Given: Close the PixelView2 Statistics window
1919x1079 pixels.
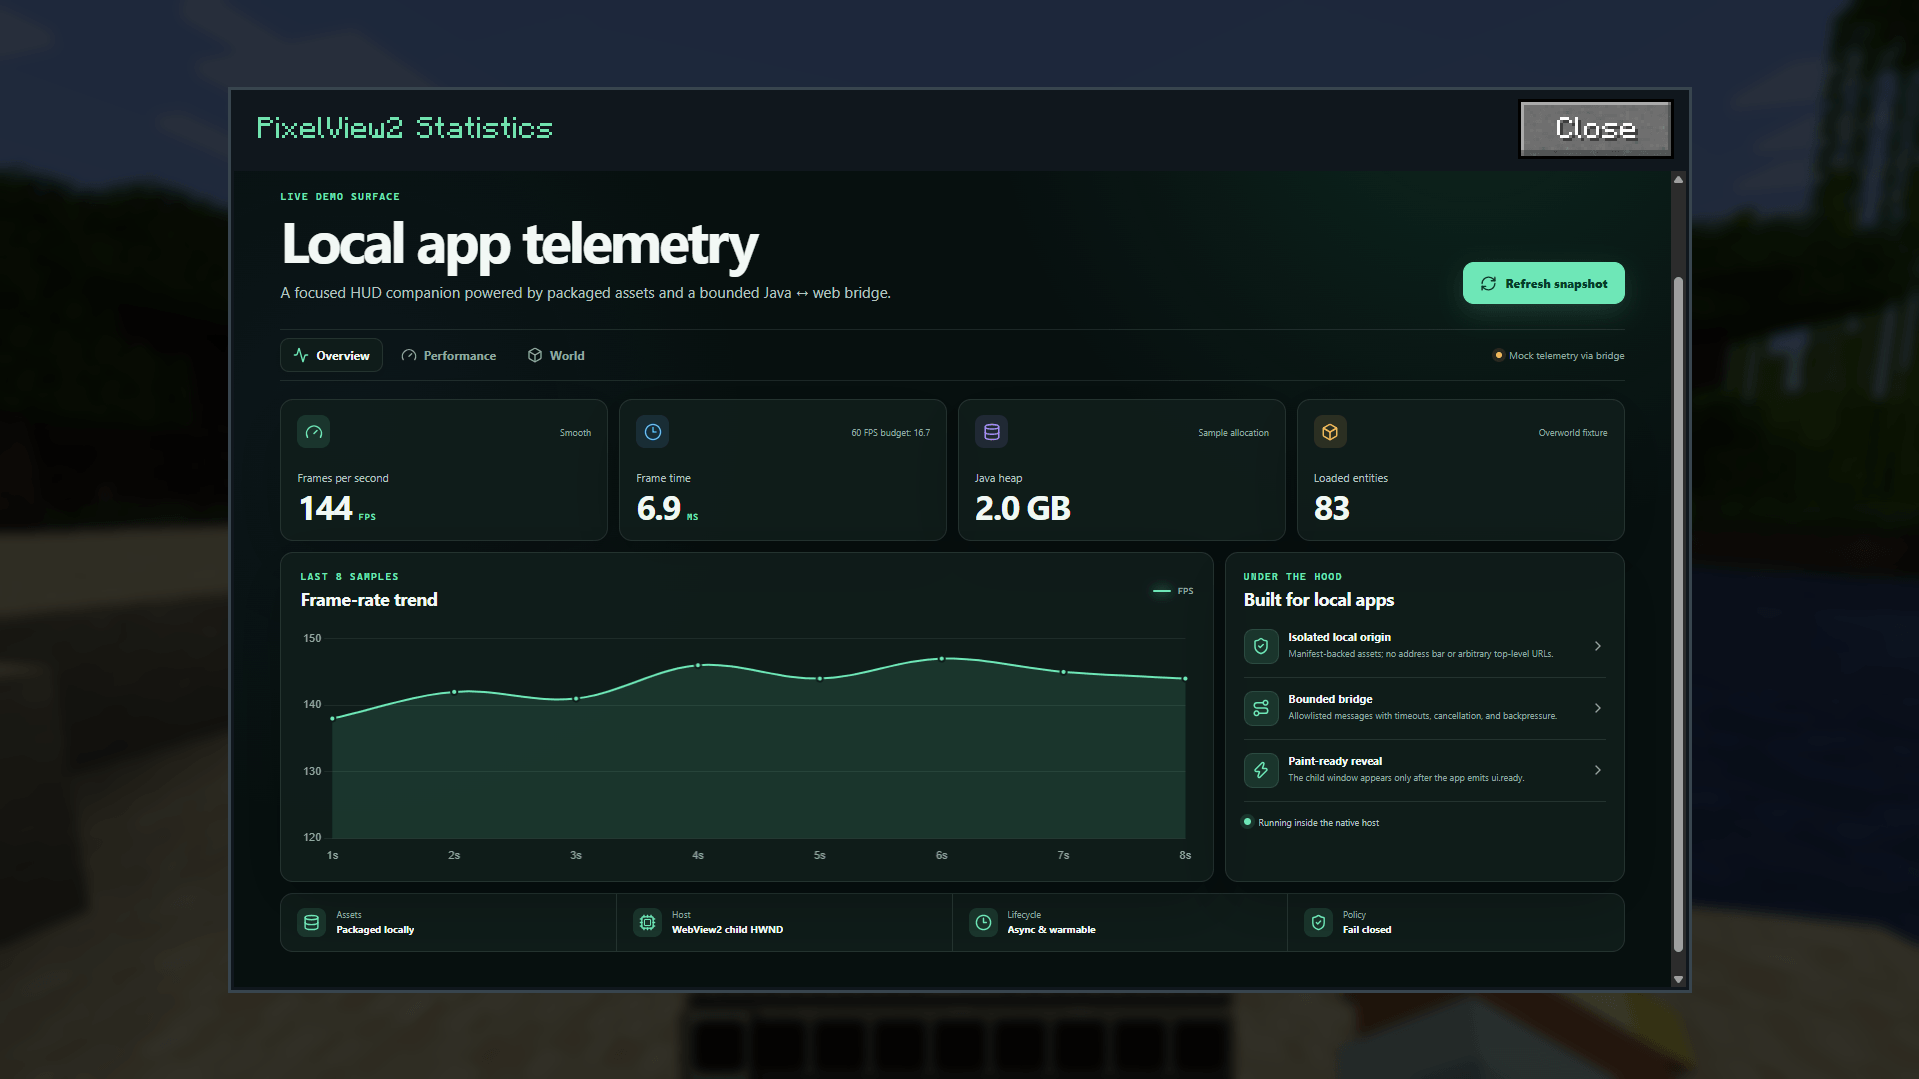Looking at the screenshot, I should coord(1595,129).
